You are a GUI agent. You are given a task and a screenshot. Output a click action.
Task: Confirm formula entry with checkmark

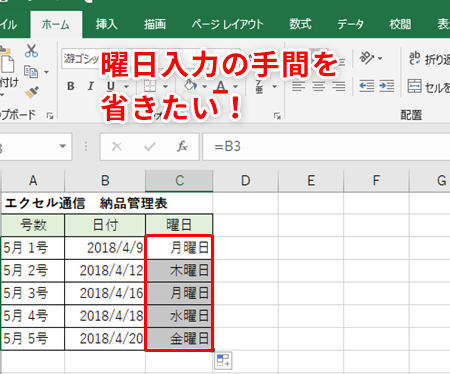(x=150, y=146)
